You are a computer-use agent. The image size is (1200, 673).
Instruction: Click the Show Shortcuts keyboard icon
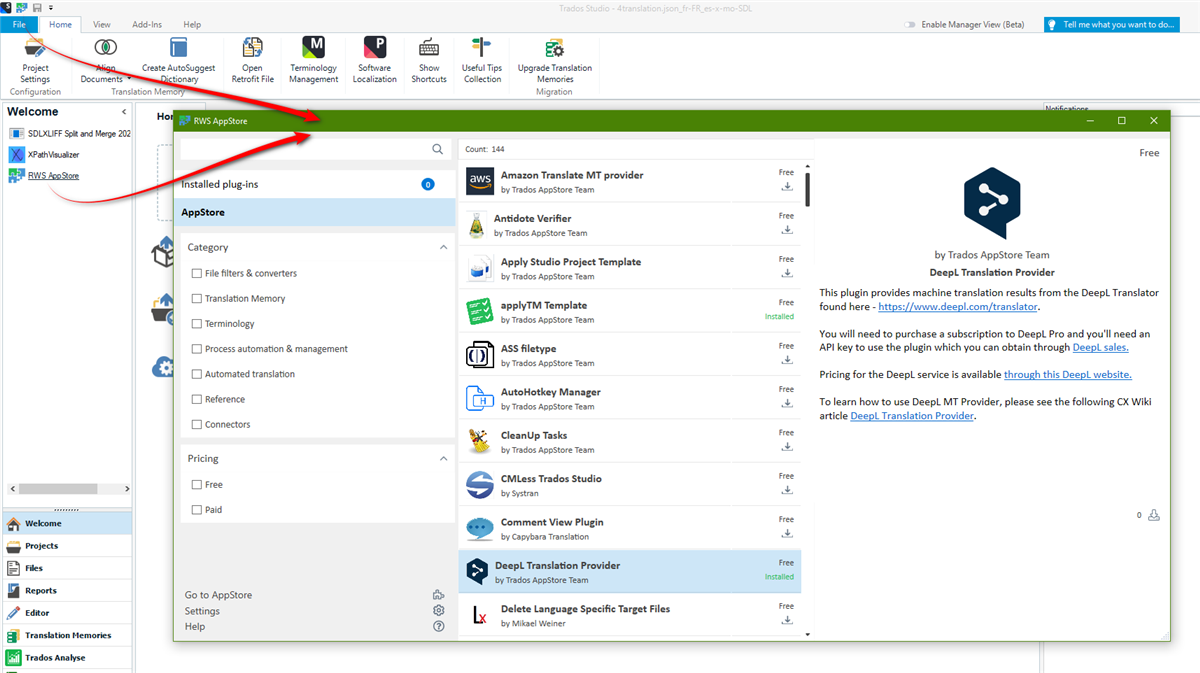(429, 49)
